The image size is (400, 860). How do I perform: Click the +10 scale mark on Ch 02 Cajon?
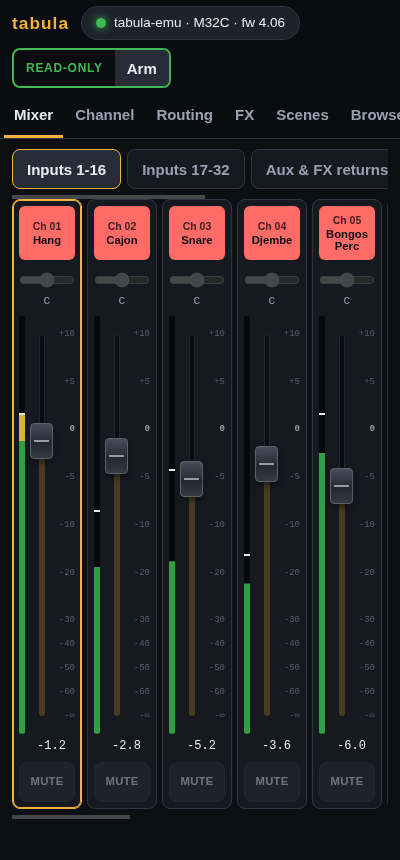coord(142,333)
